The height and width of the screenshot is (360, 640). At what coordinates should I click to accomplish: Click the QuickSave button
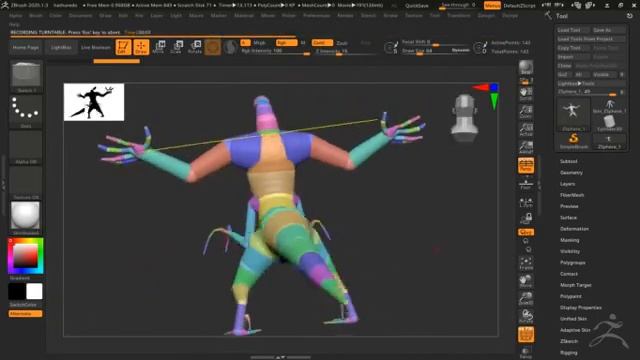coord(417,6)
